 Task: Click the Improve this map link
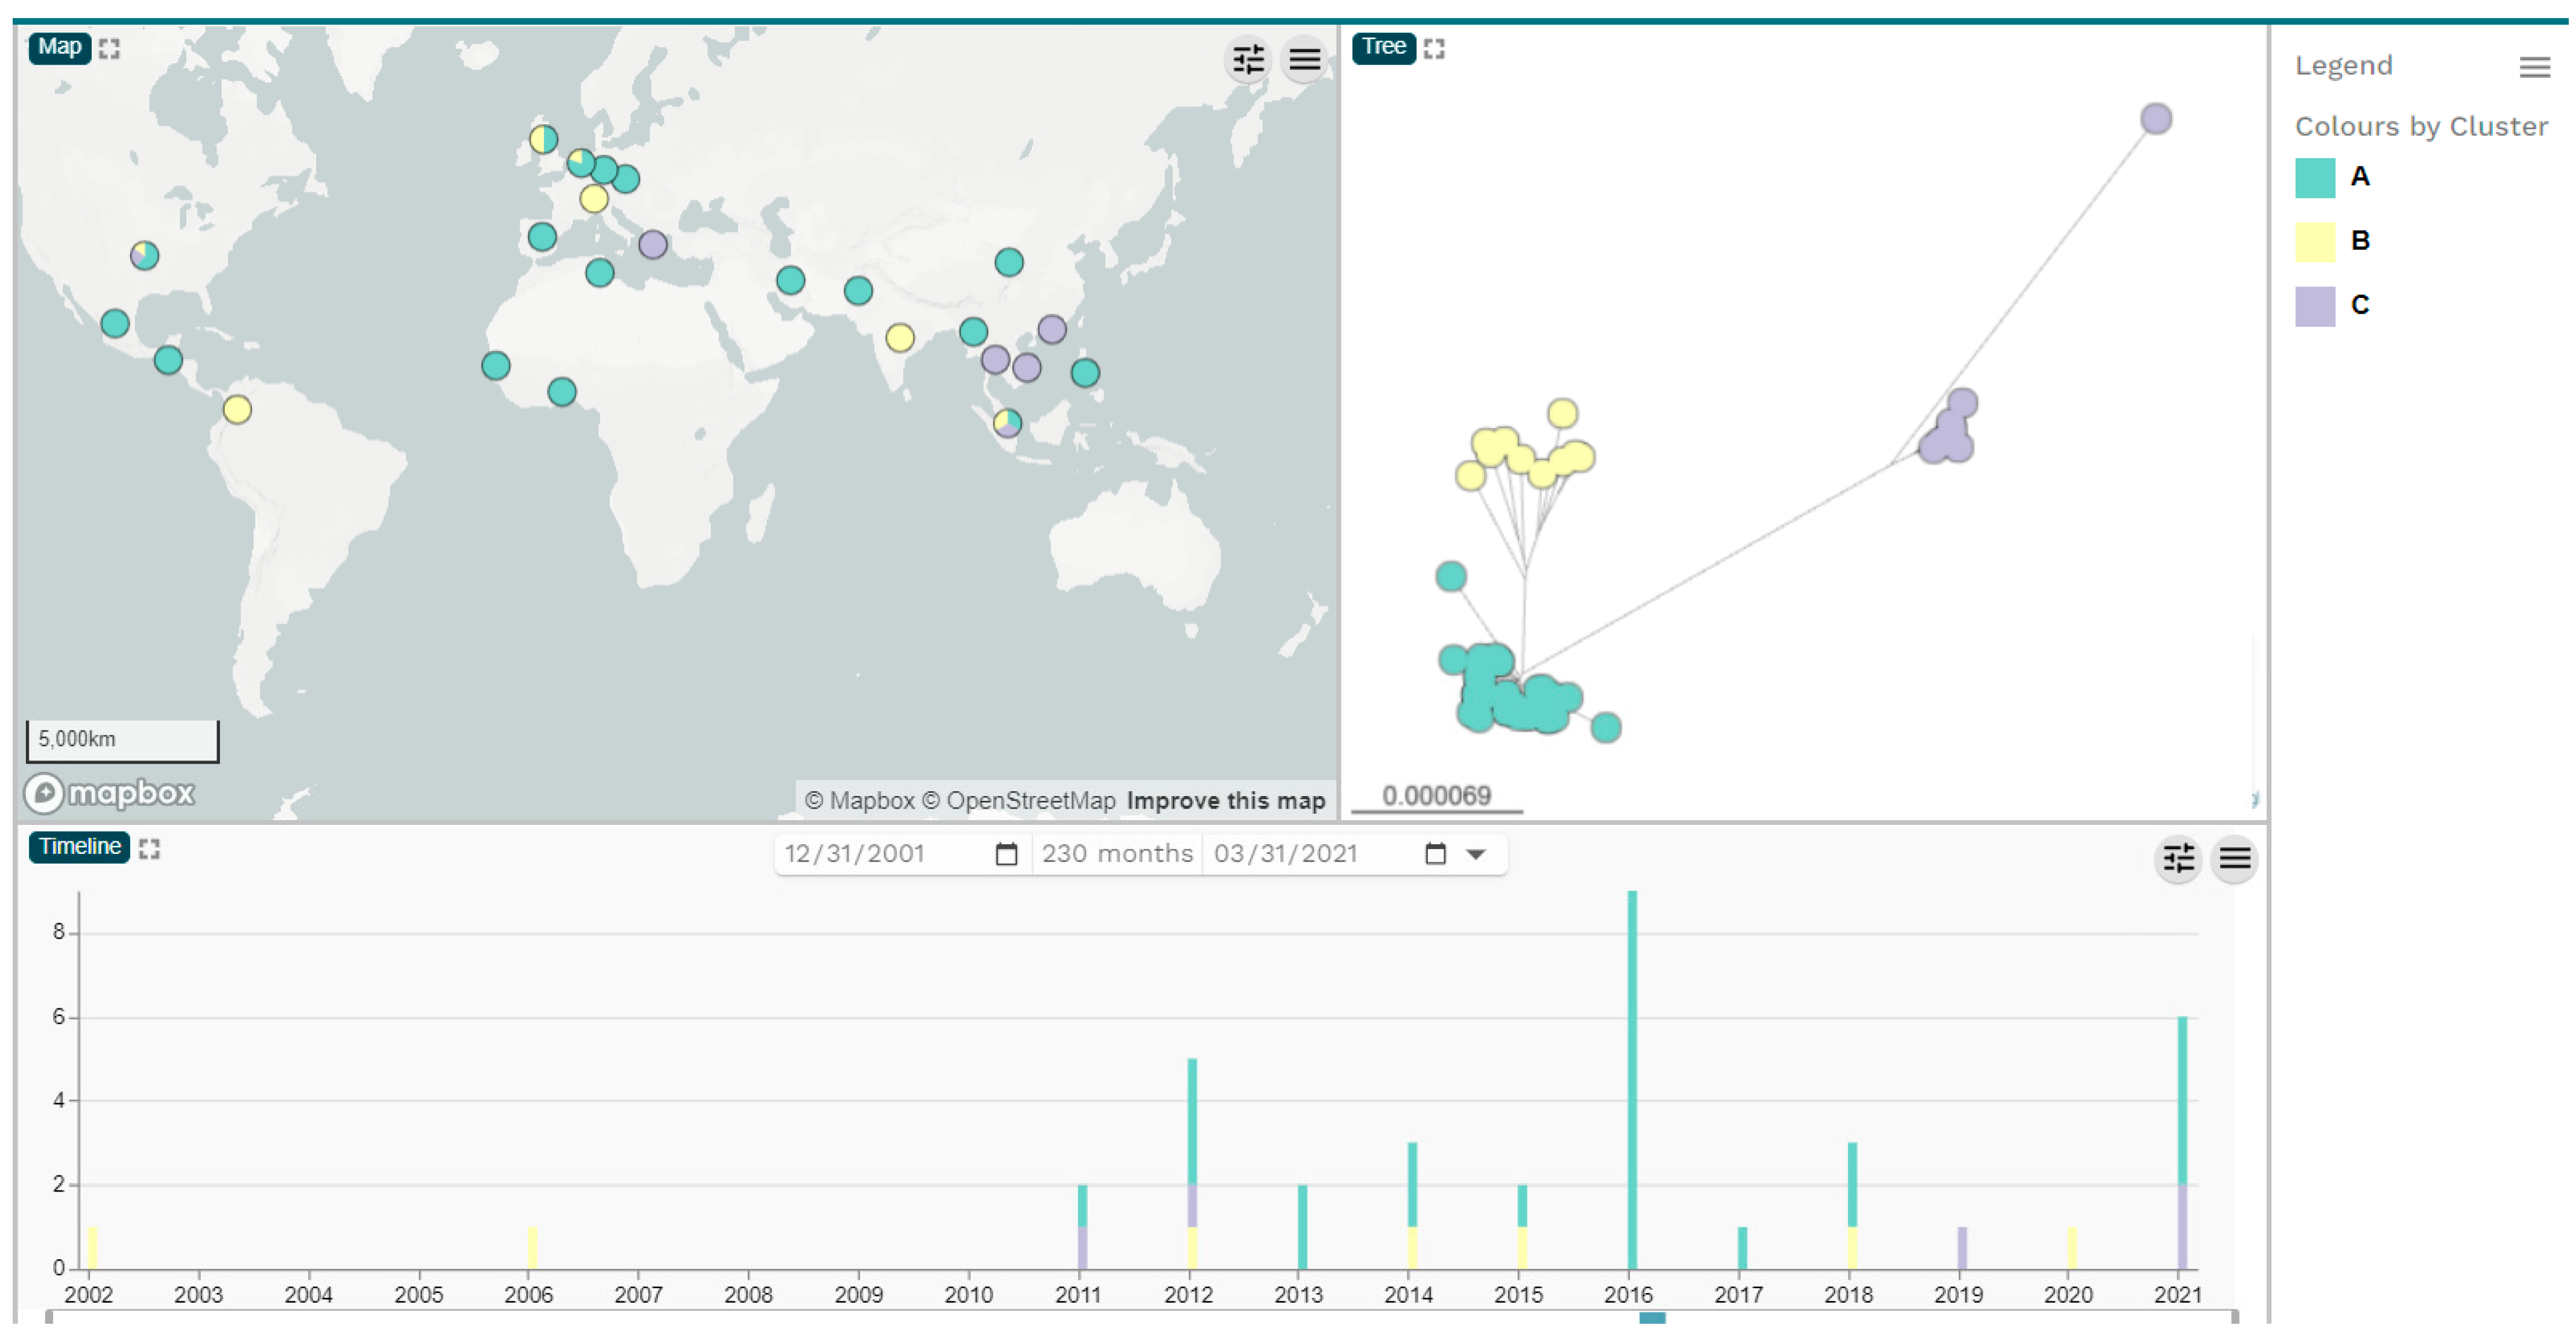coord(1225,801)
